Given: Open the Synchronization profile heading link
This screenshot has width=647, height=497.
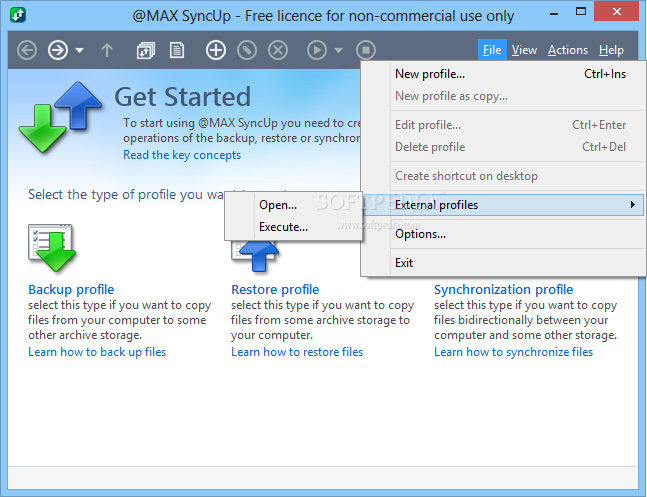Looking at the screenshot, I should [503, 289].
